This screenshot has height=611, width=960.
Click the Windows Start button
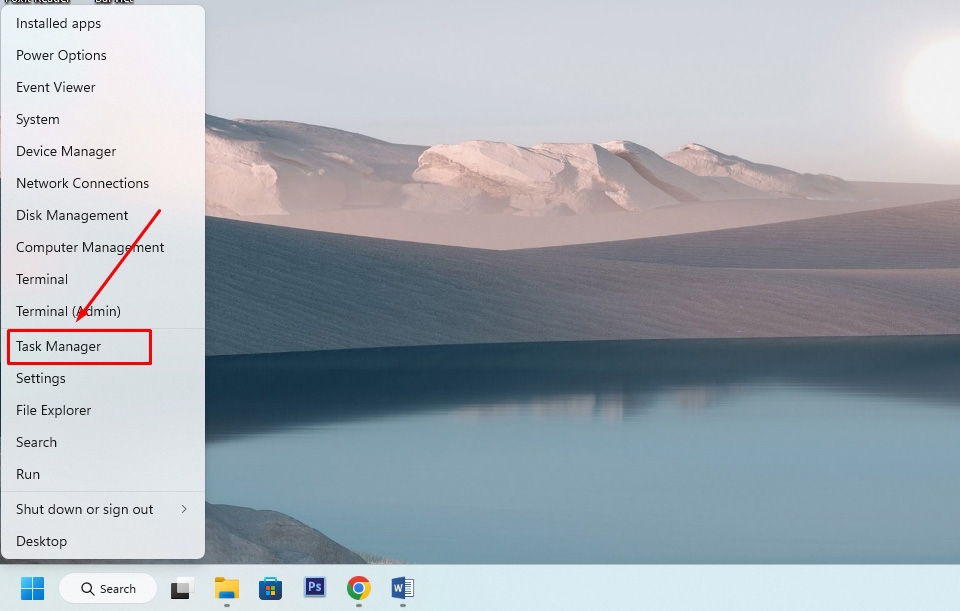point(32,589)
